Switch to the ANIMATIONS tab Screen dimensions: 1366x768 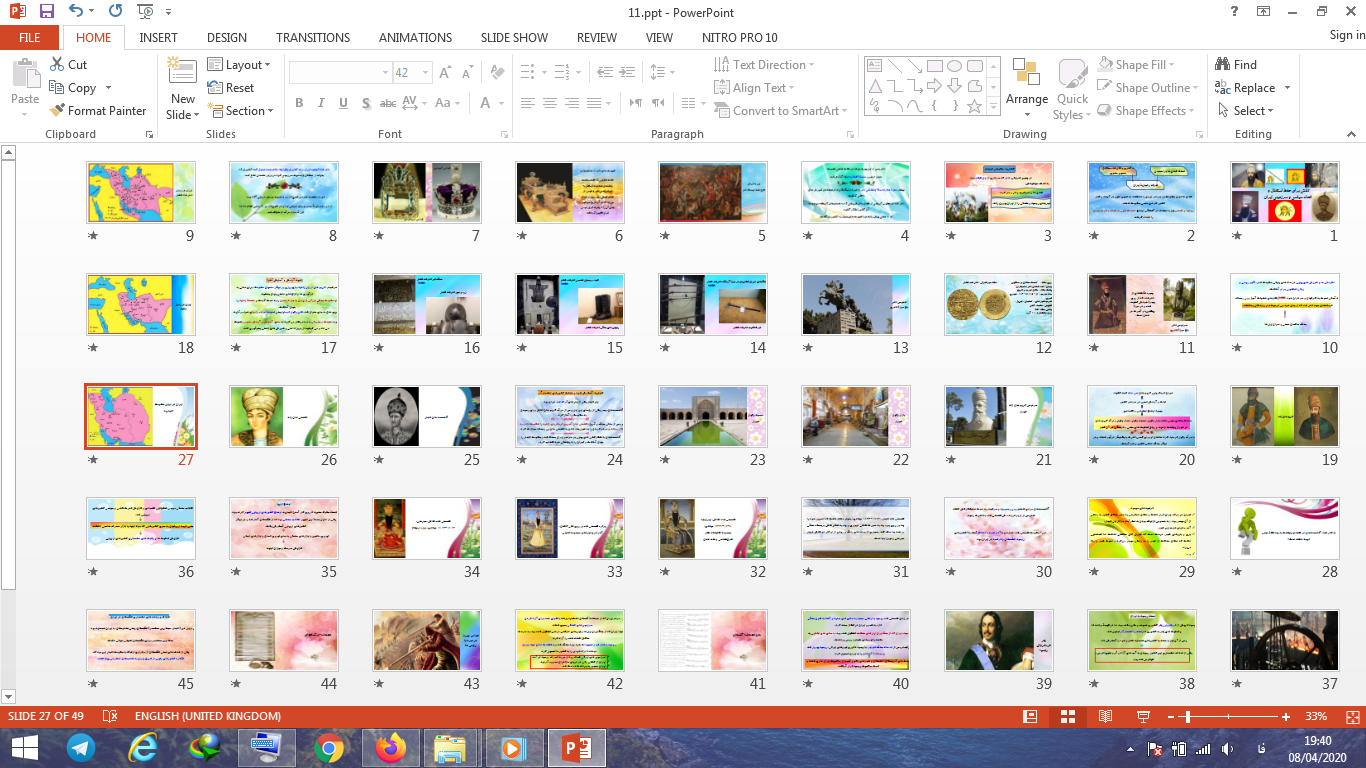tap(415, 37)
